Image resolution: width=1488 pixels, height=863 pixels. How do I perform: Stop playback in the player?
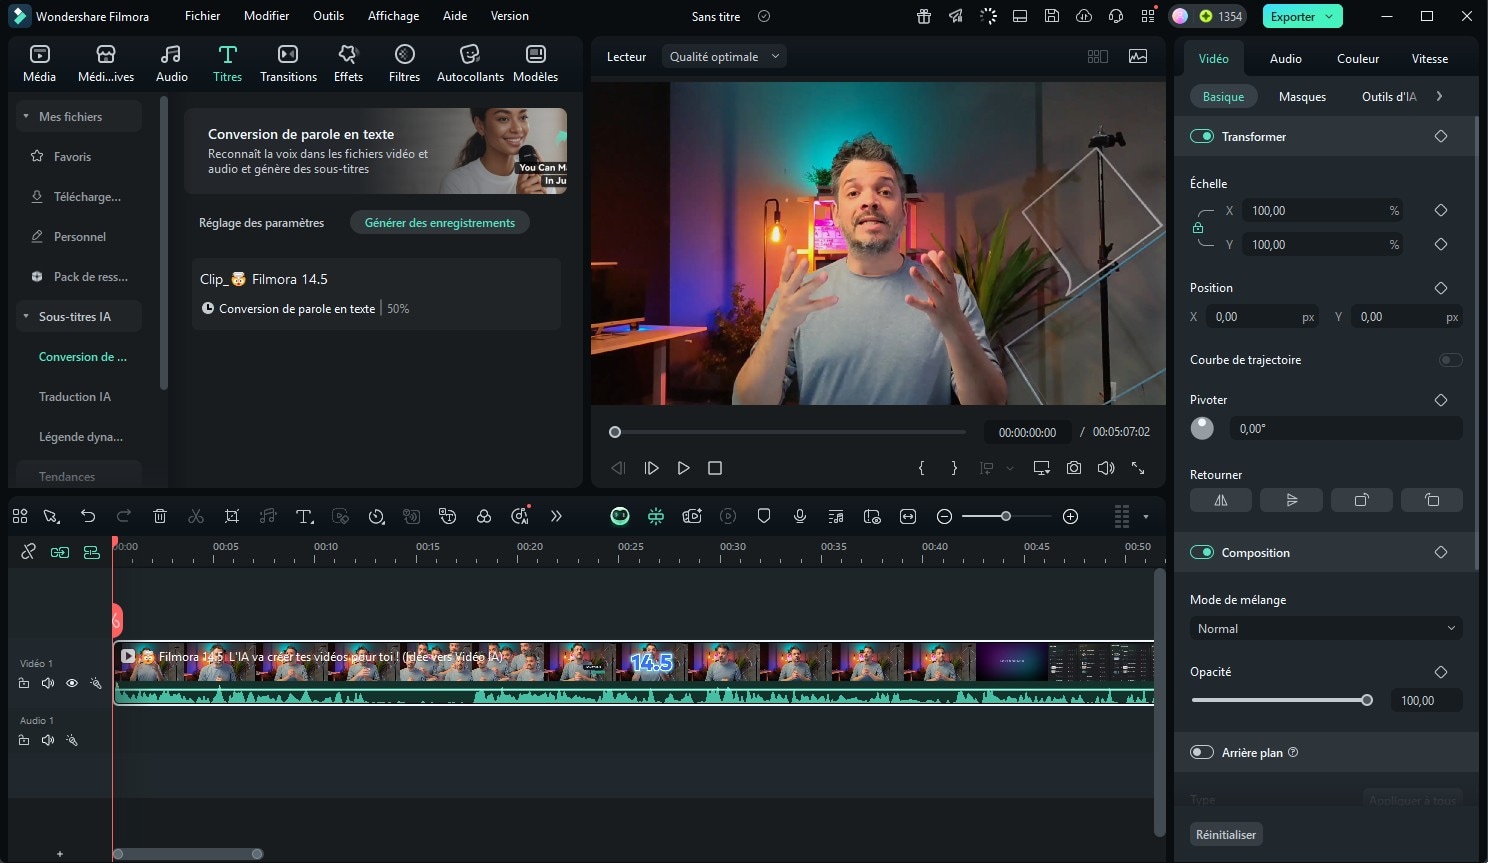pos(715,468)
